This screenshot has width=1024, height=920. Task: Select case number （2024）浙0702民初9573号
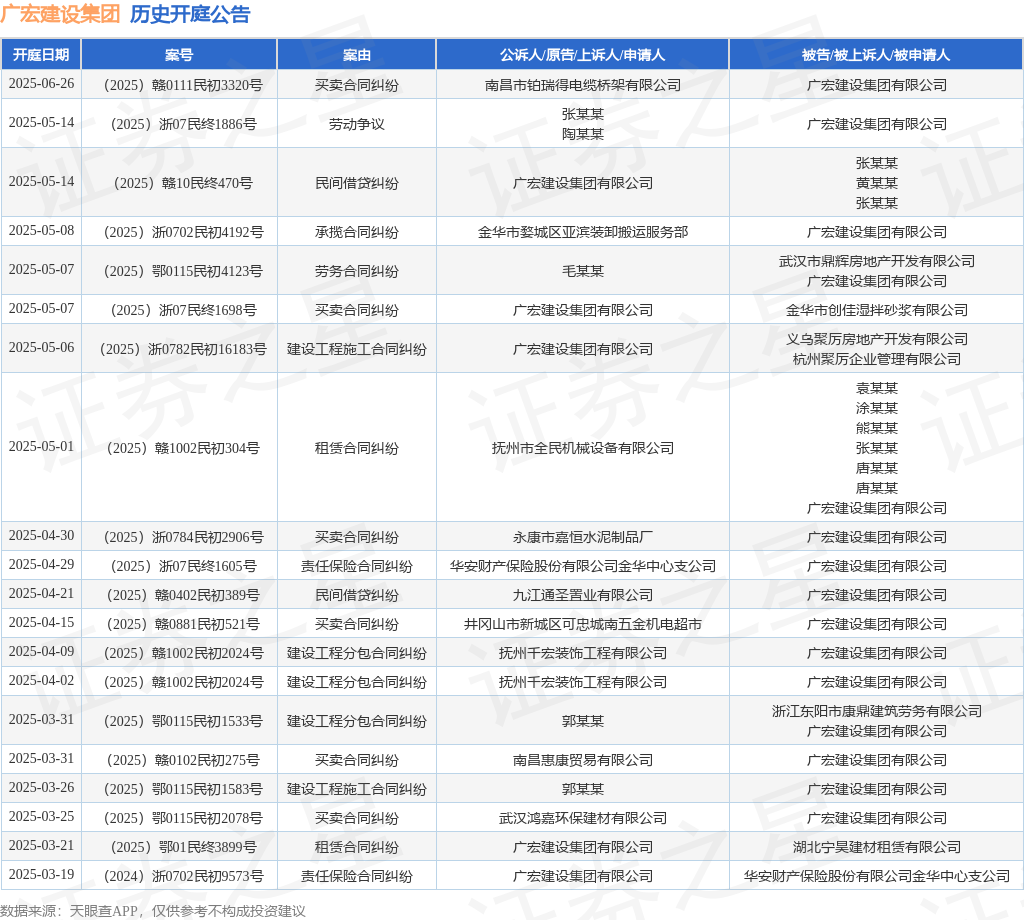click(179, 876)
